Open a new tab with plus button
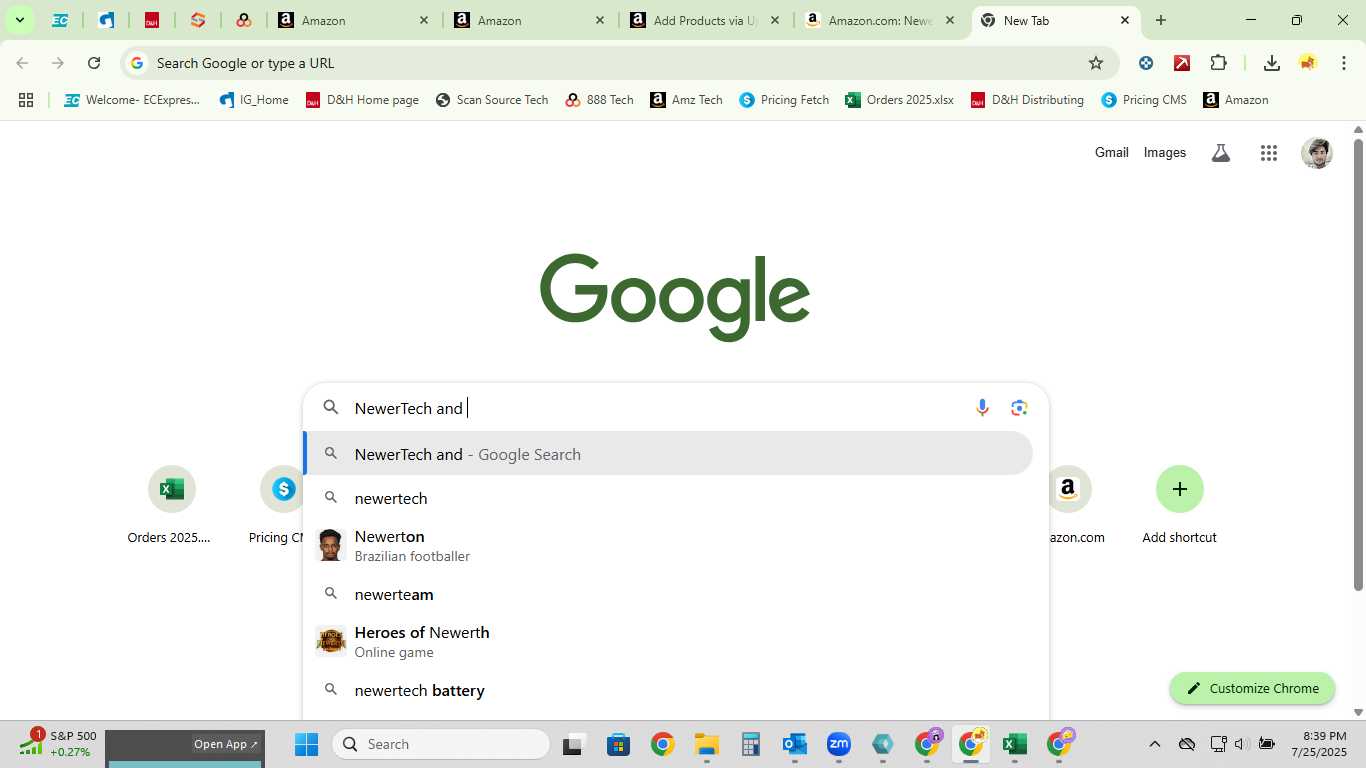Screen dimensions: 1366x768 click(x=1160, y=20)
